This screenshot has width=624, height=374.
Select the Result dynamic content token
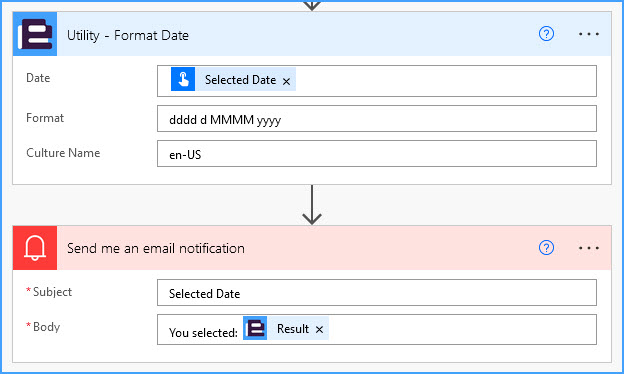click(286, 328)
